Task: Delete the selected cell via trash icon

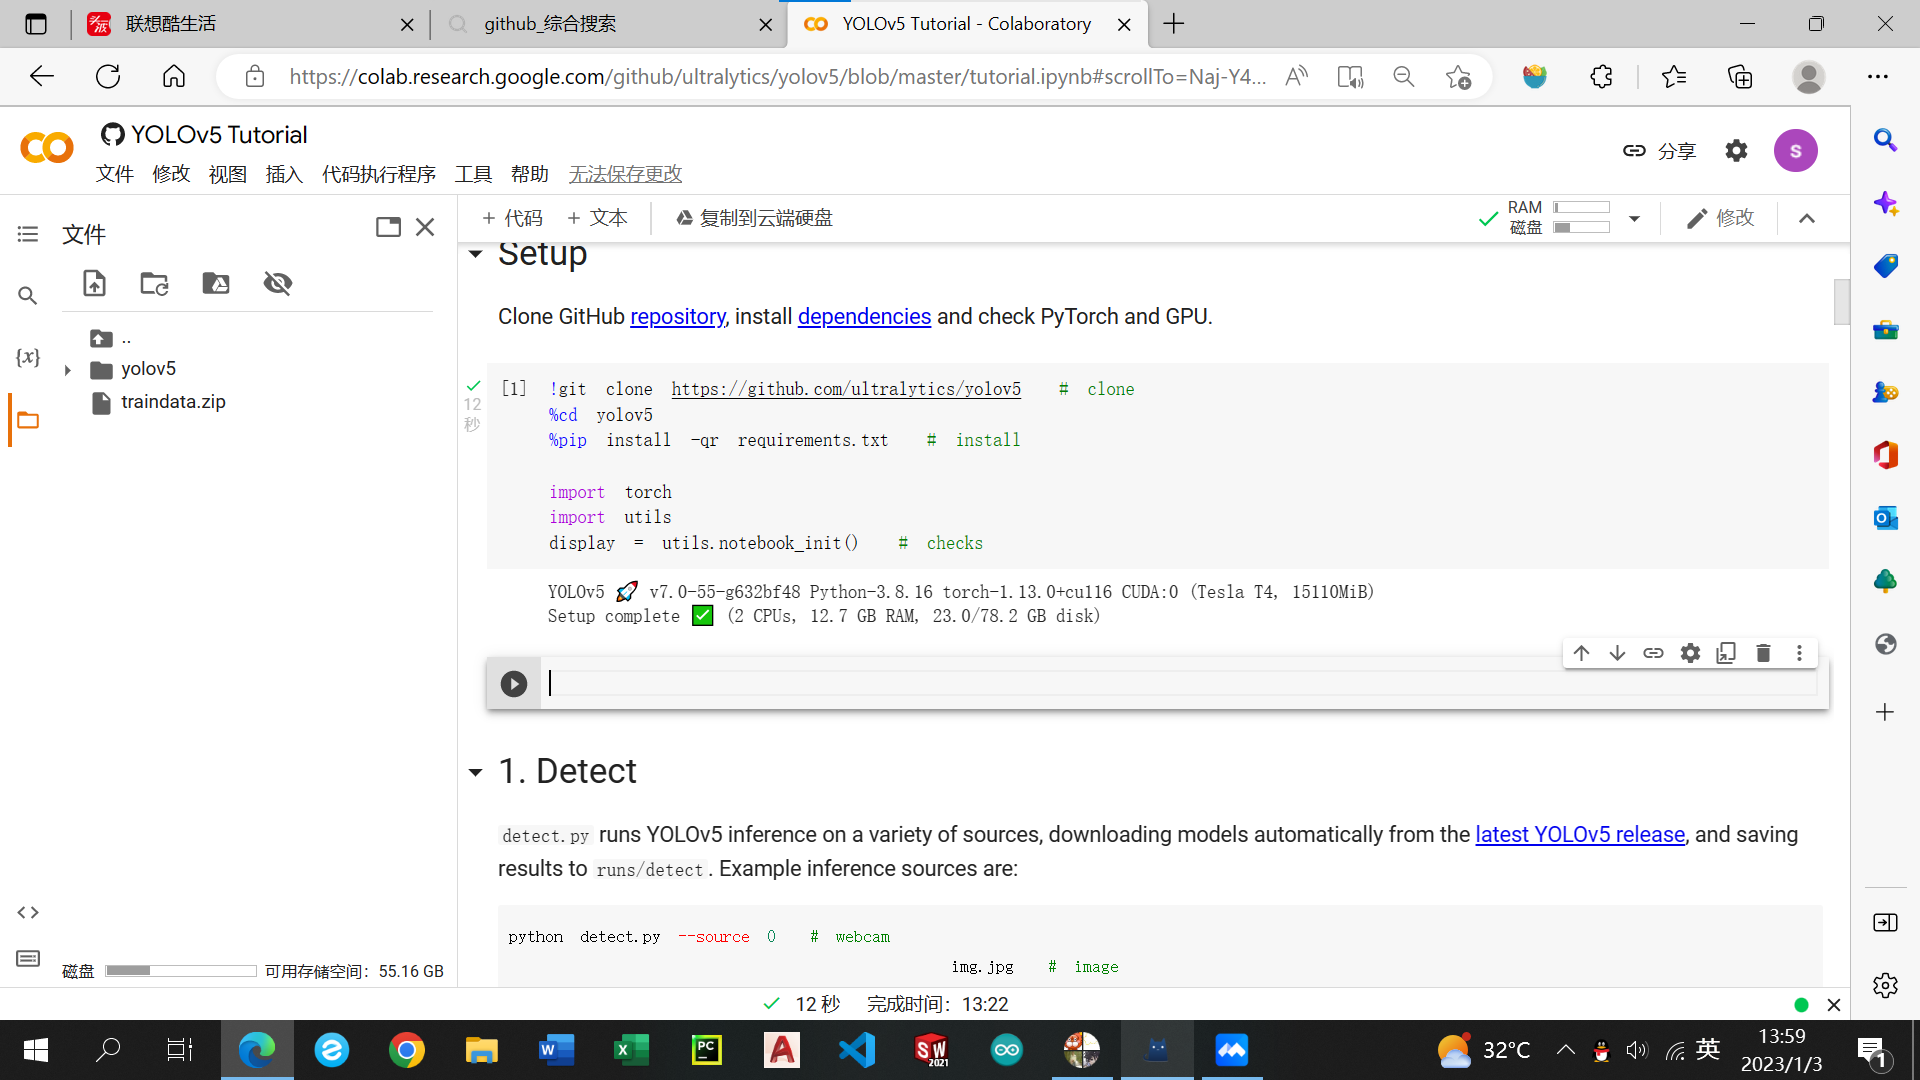Action: 1763,653
